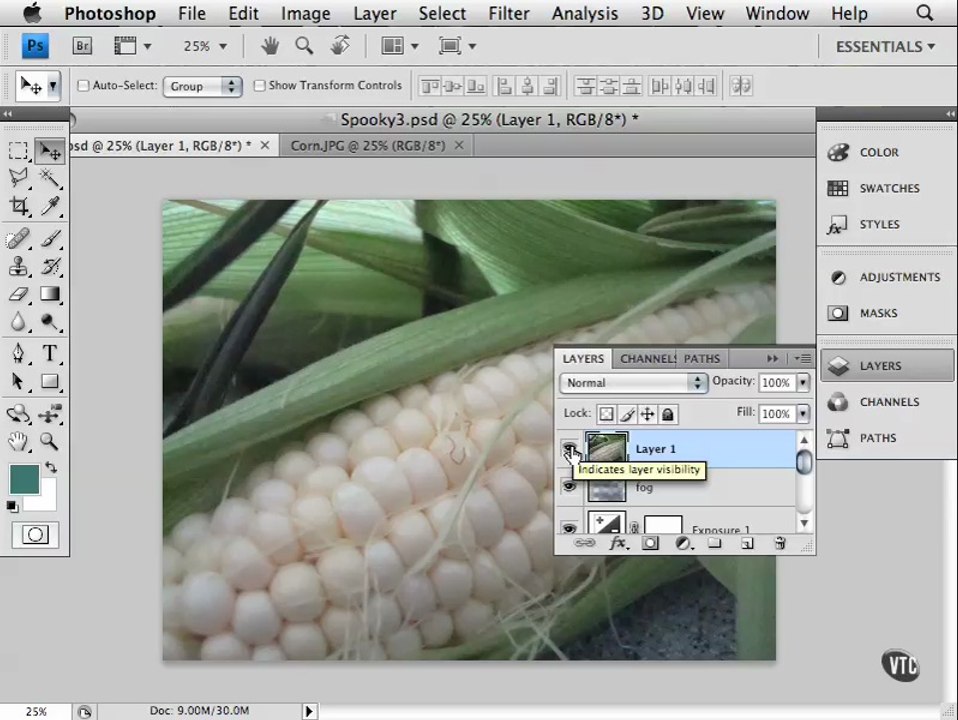
Task: Select the Type tool
Action: 50,353
